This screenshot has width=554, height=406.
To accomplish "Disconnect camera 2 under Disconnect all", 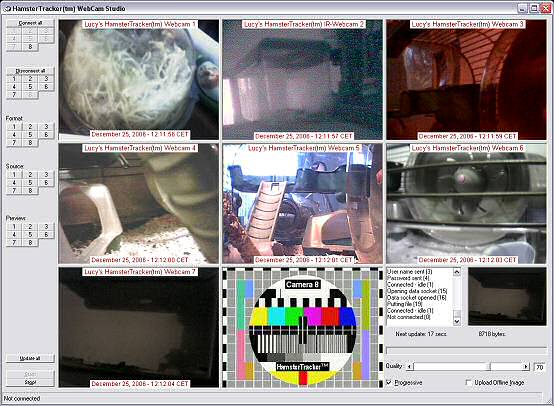I will [x=30, y=79].
